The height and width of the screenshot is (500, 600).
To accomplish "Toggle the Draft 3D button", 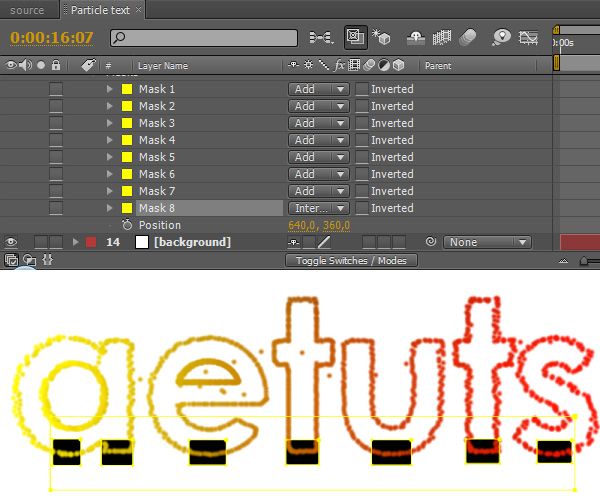I will pyautogui.click(x=381, y=37).
